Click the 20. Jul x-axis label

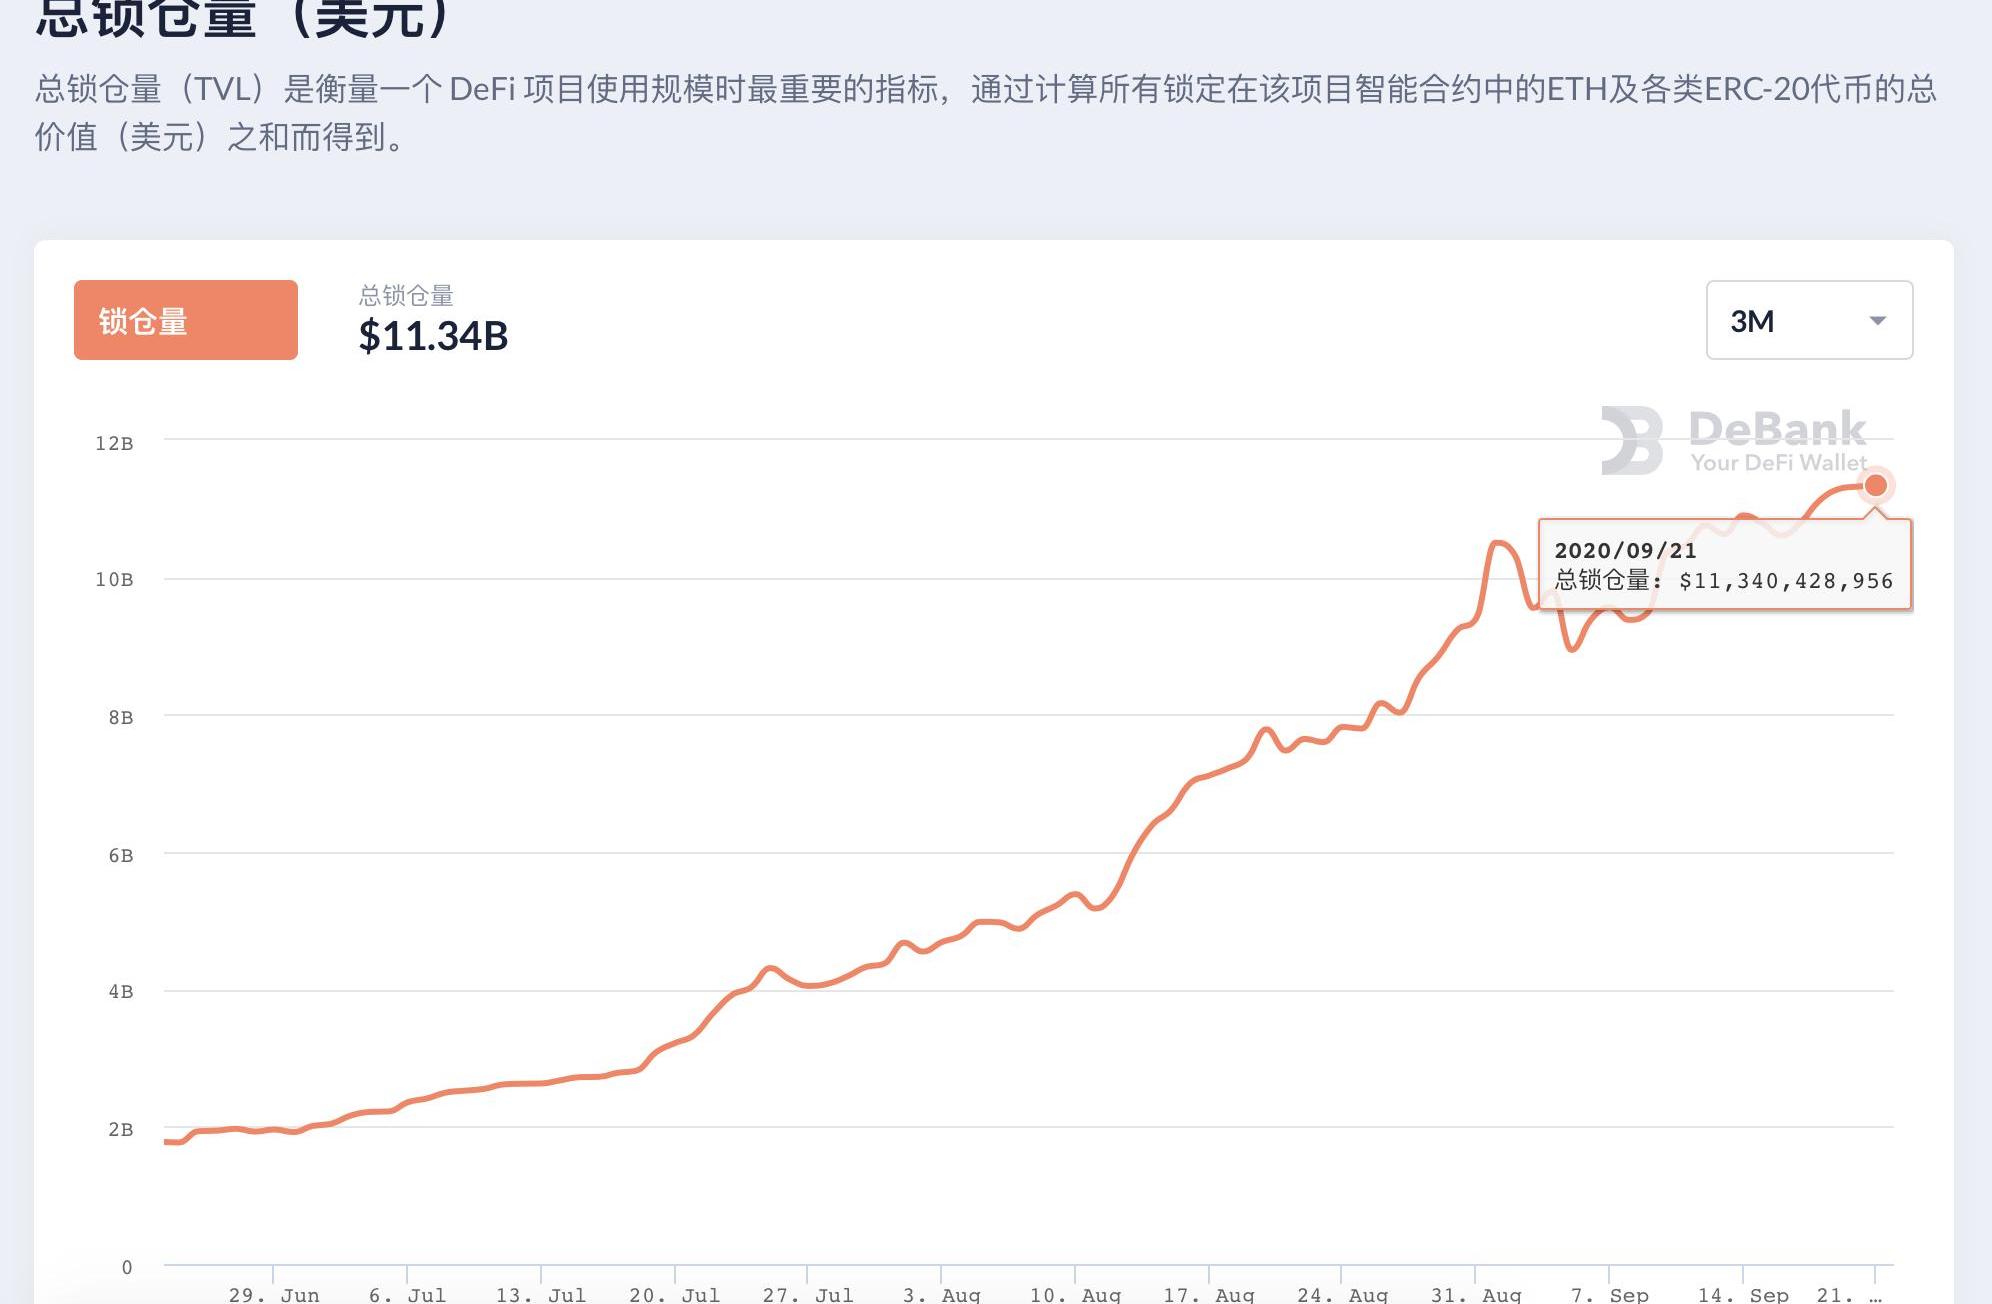pyautogui.click(x=675, y=1295)
